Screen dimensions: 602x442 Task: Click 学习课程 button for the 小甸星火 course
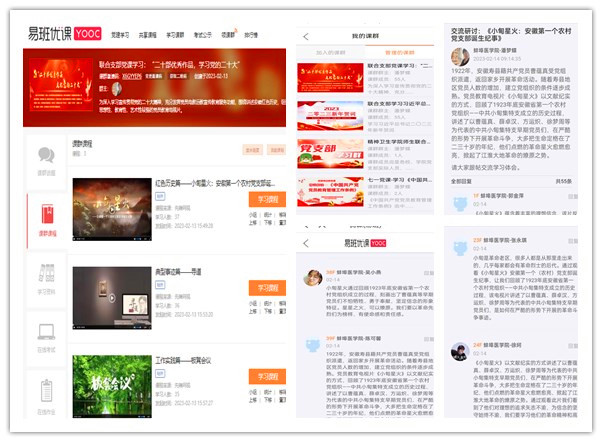(267, 199)
